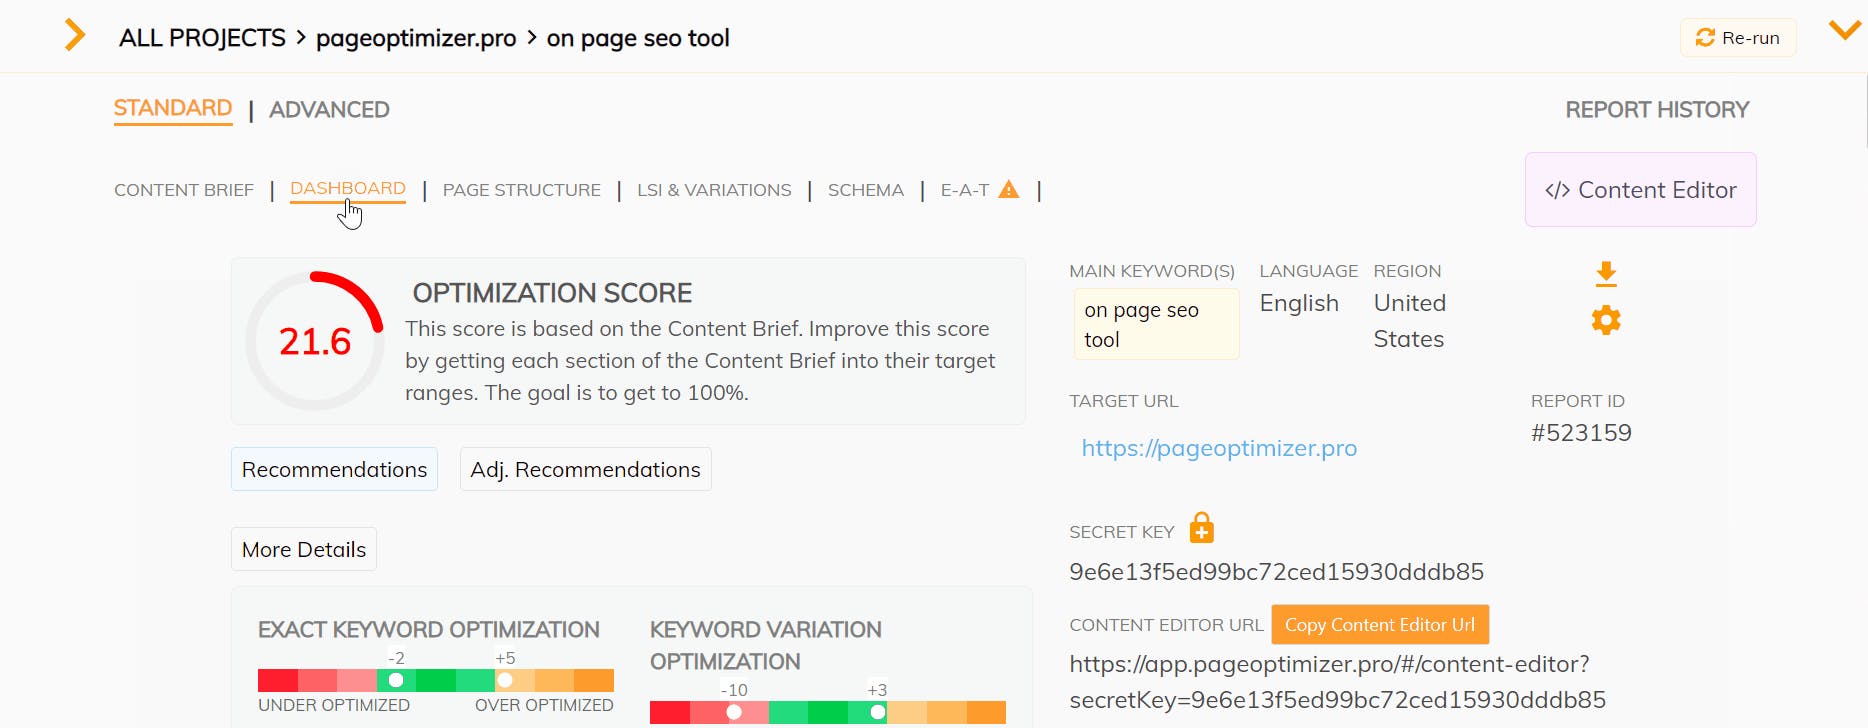Click the secret key value 9e6e13f5...

tap(1277, 572)
